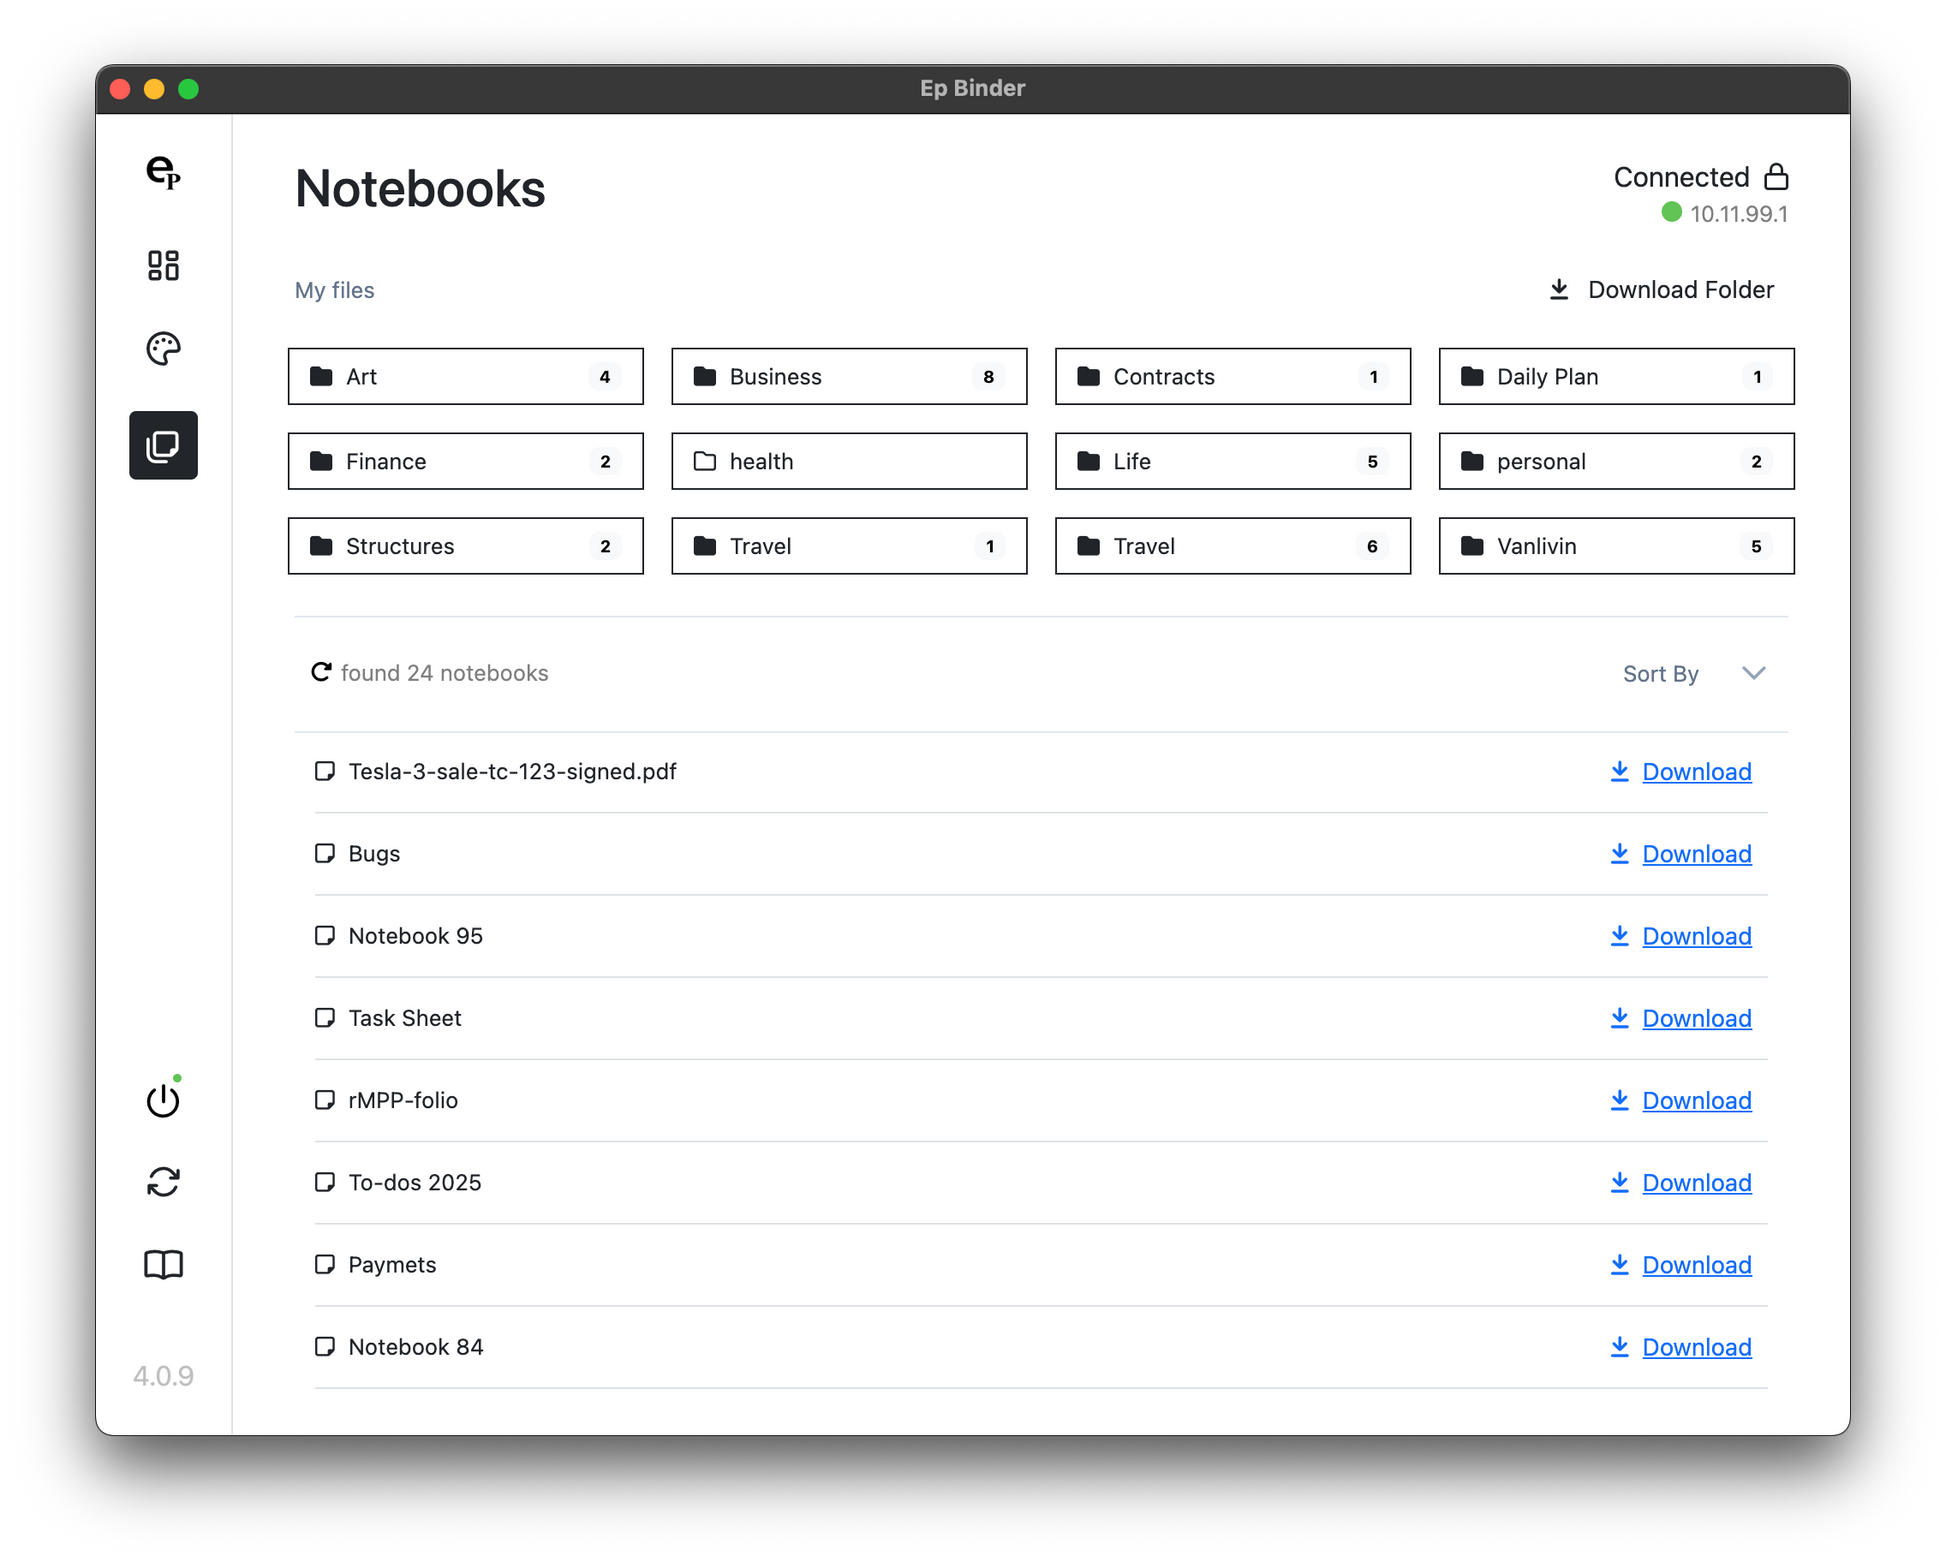This screenshot has width=1946, height=1562.
Task: Open the empty health folder
Action: [848, 461]
